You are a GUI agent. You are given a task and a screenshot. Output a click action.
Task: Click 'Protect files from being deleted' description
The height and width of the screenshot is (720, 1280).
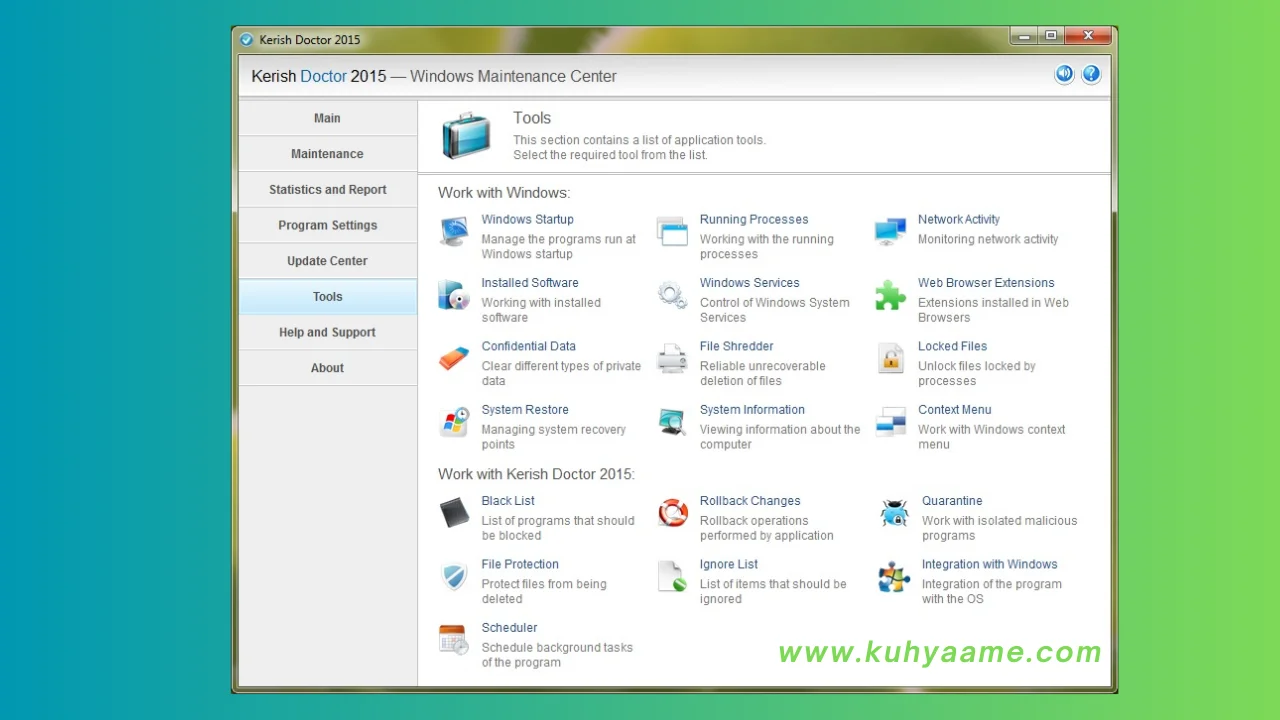pyautogui.click(x=544, y=592)
